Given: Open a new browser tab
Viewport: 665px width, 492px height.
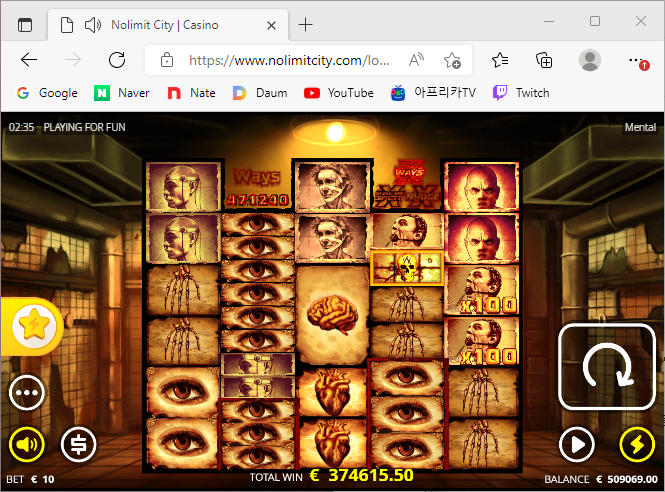Looking at the screenshot, I should tap(305, 25).
